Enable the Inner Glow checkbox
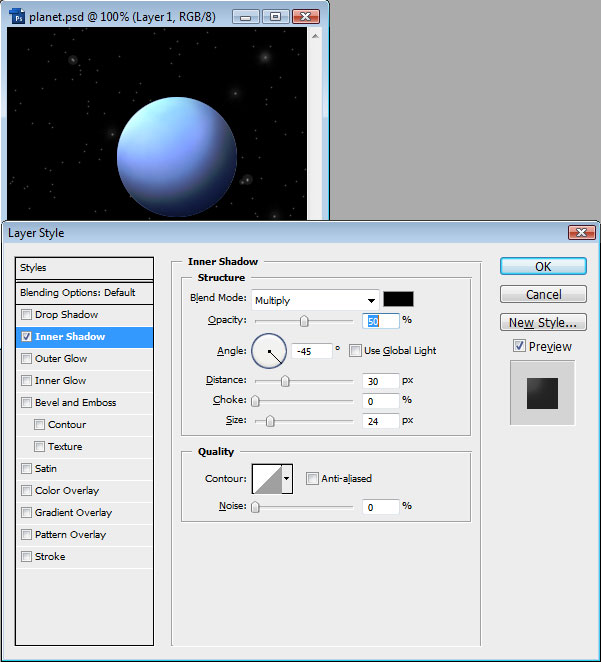The height and width of the screenshot is (662, 601). click(x=26, y=380)
